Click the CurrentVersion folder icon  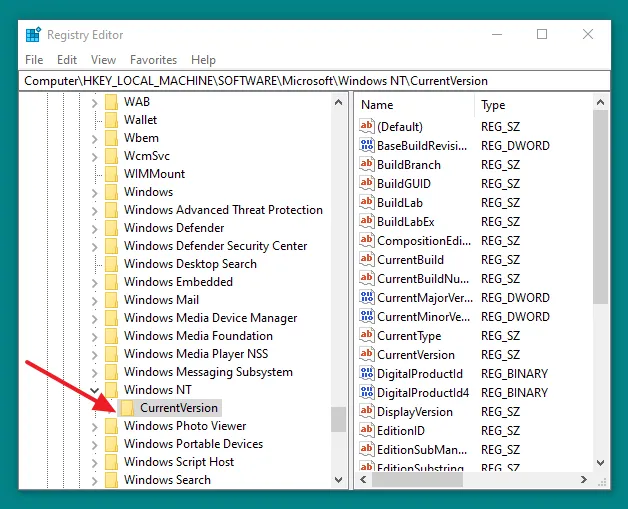click(127, 408)
